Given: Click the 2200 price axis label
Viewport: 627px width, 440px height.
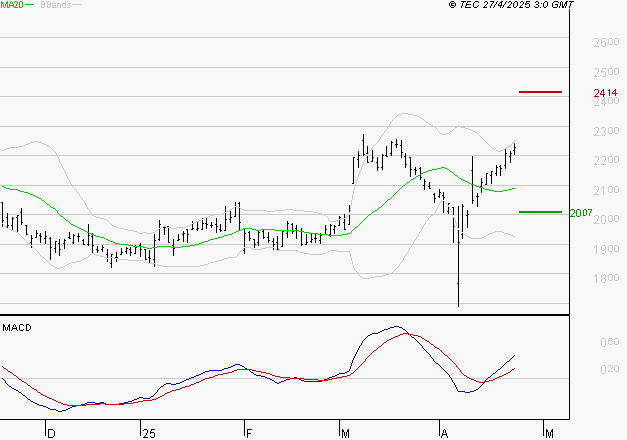Looking at the screenshot, I should pyautogui.click(x=606, y=160).
